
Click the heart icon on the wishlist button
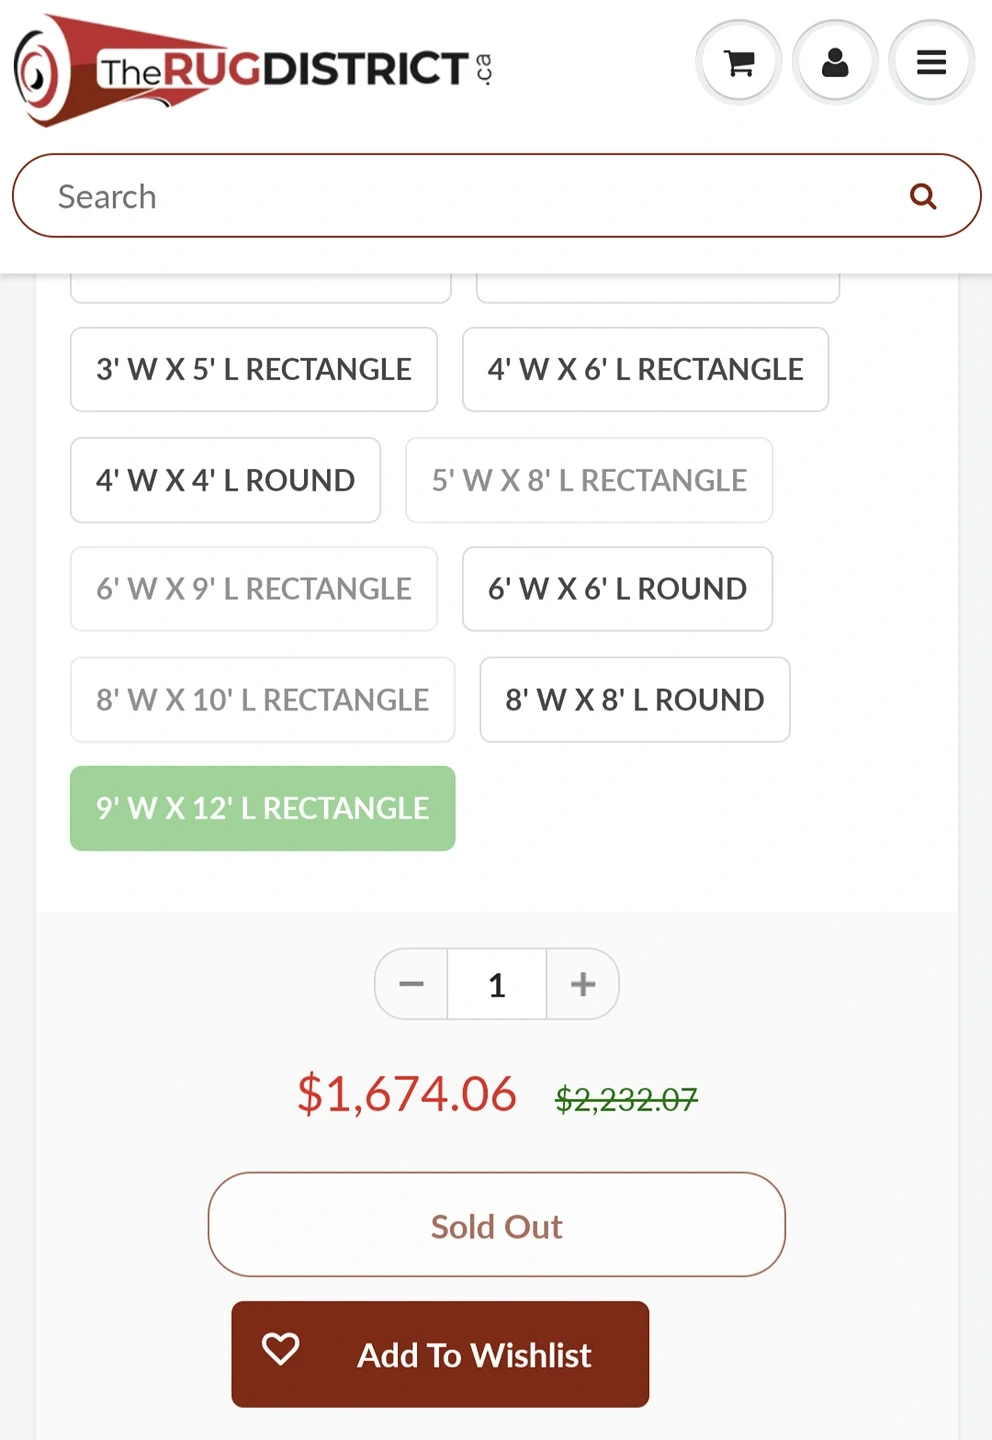point(281,1349)
